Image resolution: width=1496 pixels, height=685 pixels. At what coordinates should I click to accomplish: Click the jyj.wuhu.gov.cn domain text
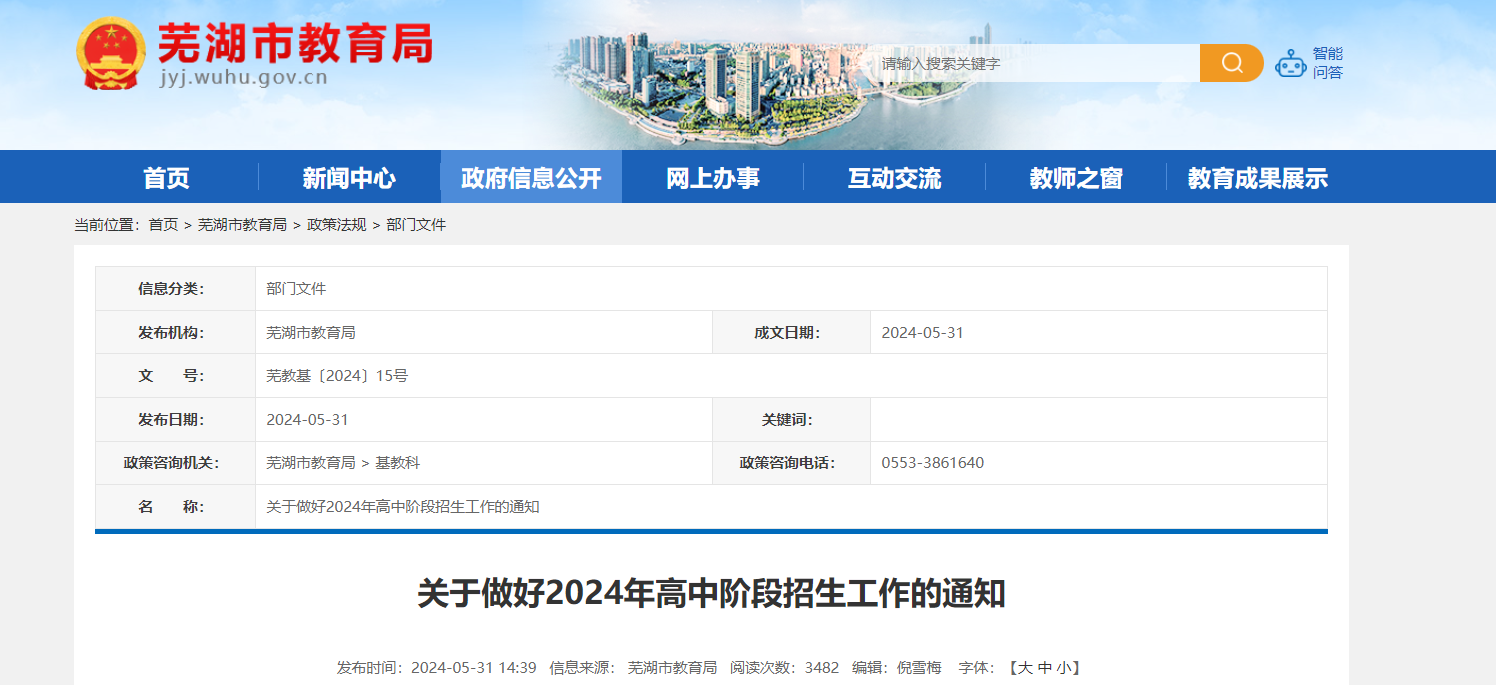(x=244, y=78)
